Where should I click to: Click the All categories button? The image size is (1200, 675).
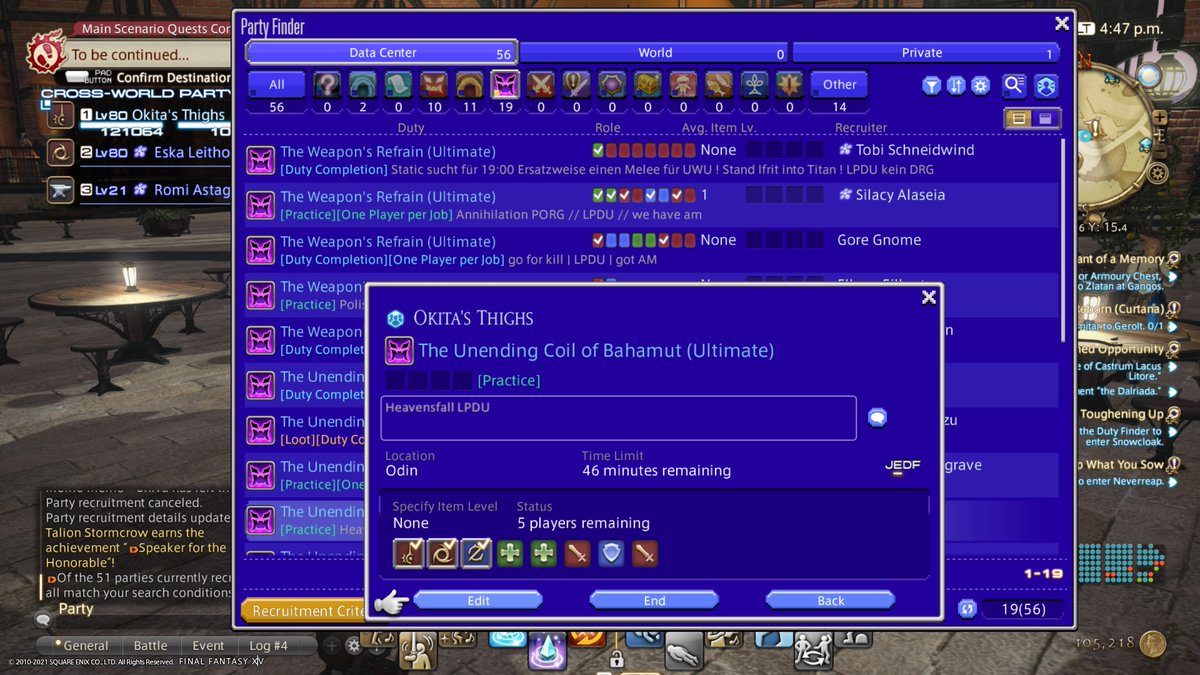(x=277, y=85)
